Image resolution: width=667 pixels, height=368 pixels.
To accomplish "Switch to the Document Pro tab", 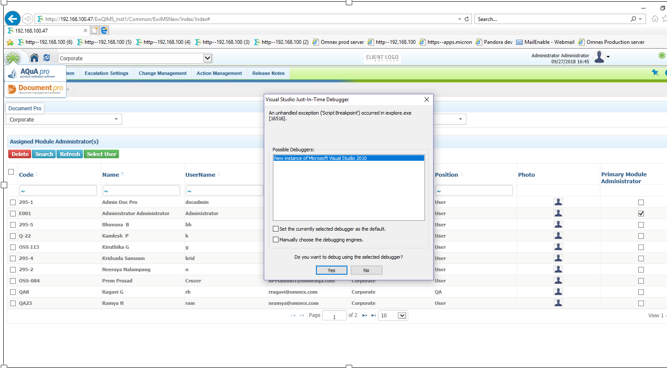I will point(25,108).
